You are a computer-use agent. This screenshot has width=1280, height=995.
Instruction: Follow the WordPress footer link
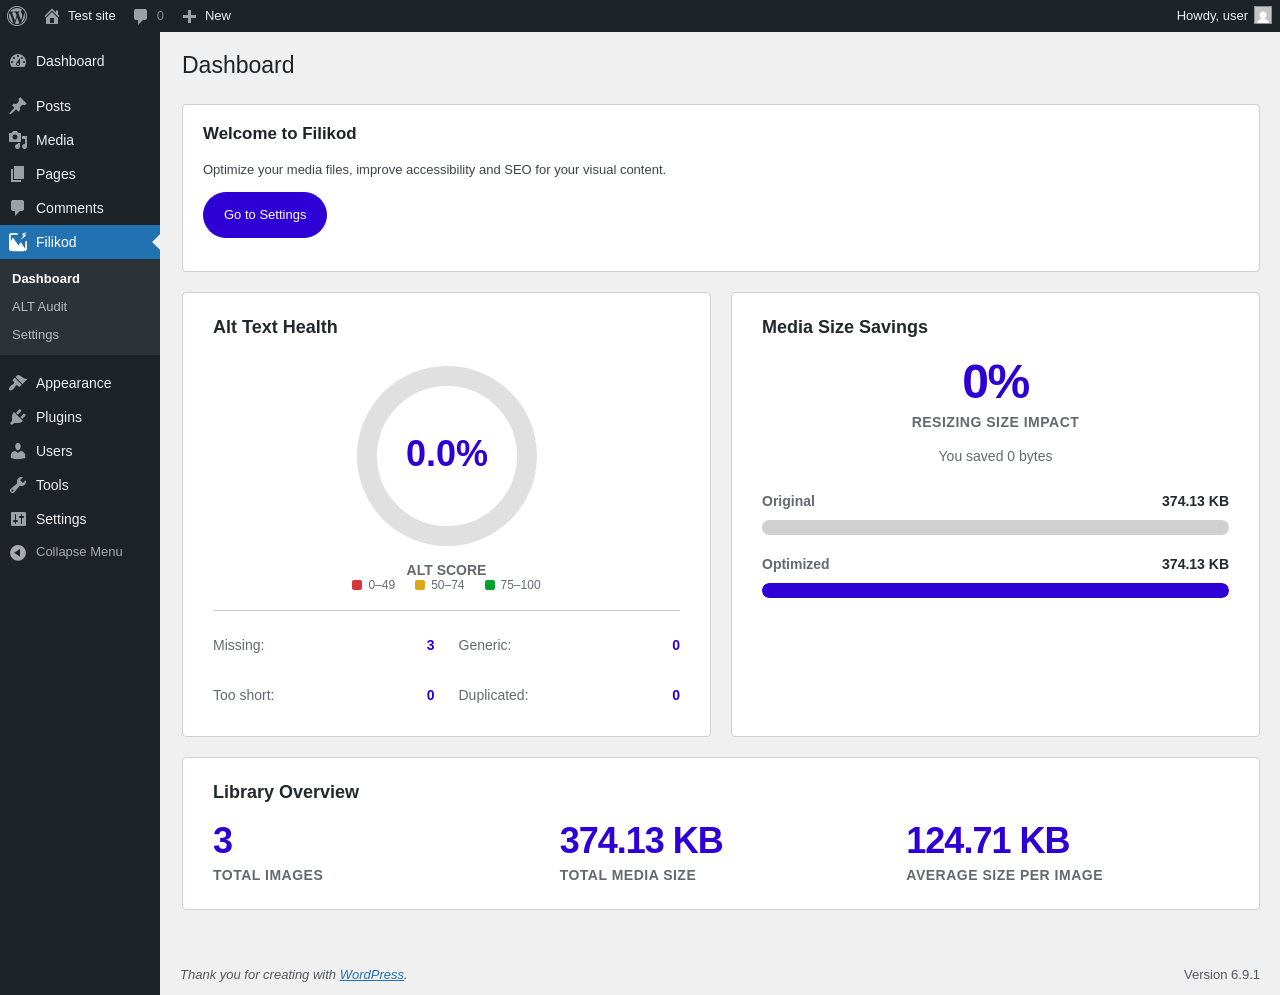371,975
